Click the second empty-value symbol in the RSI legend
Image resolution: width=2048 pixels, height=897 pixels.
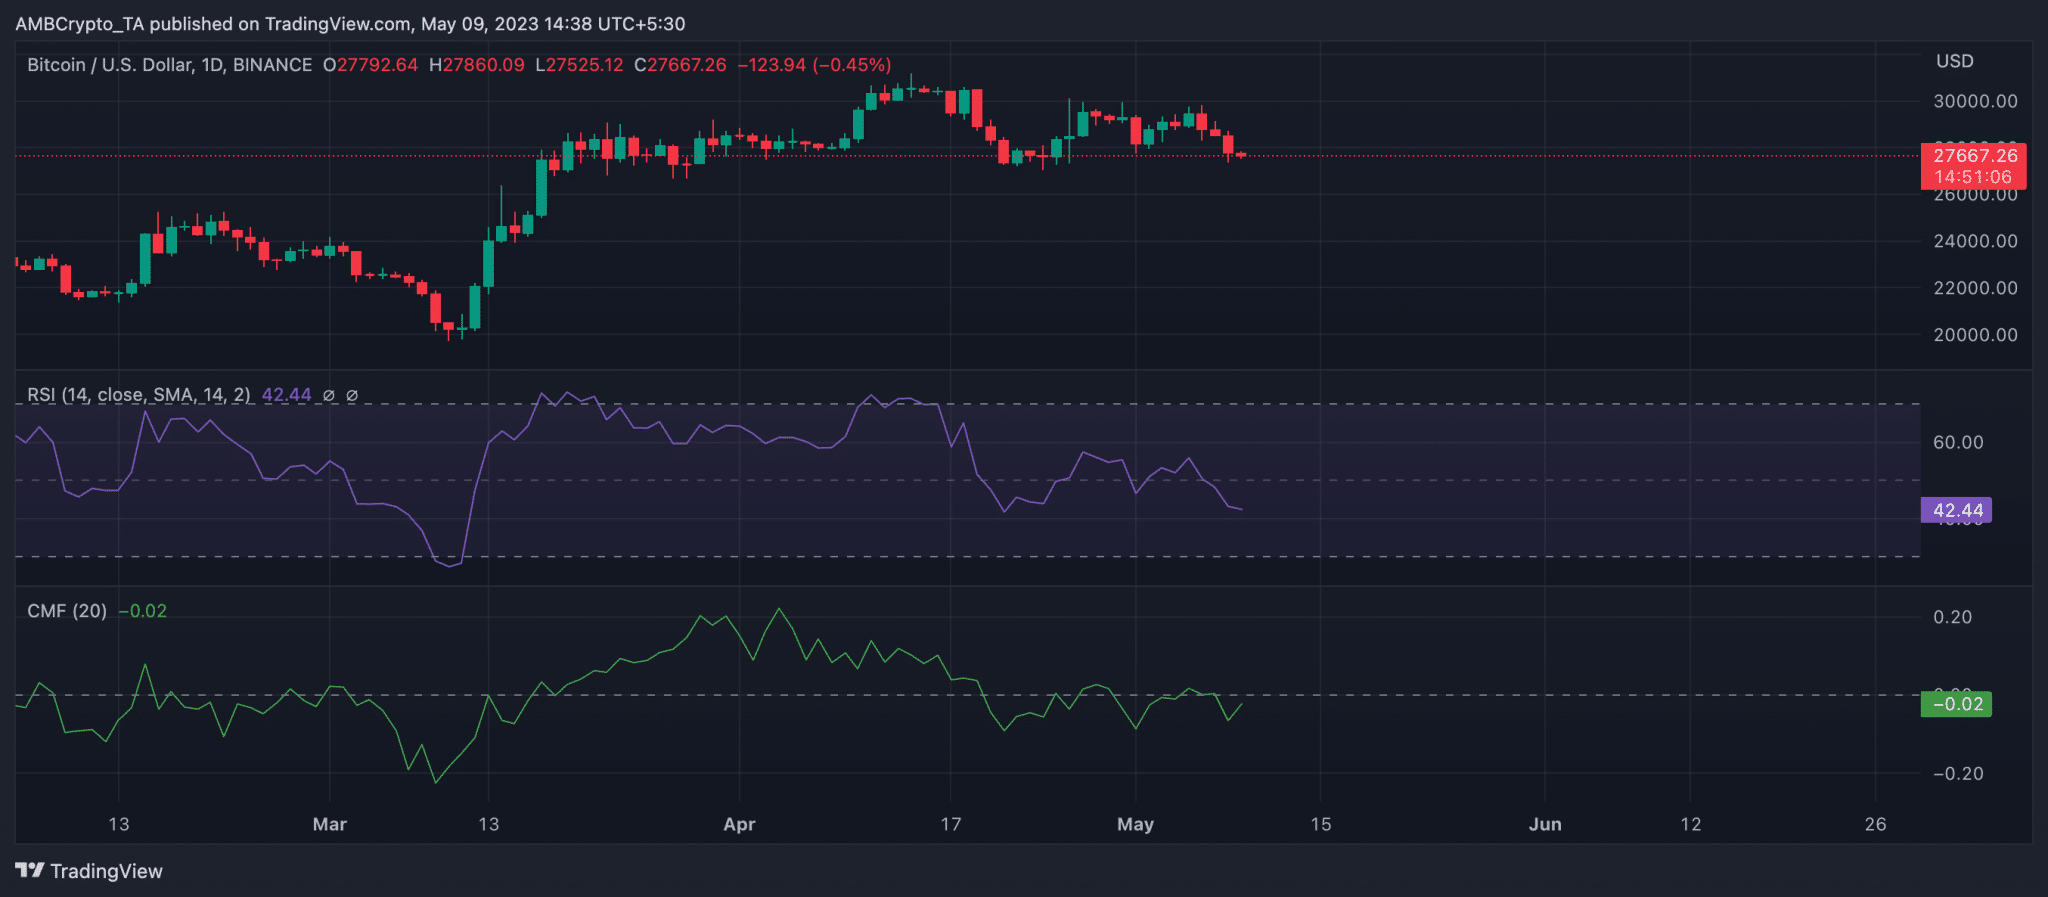pos(352,396)
